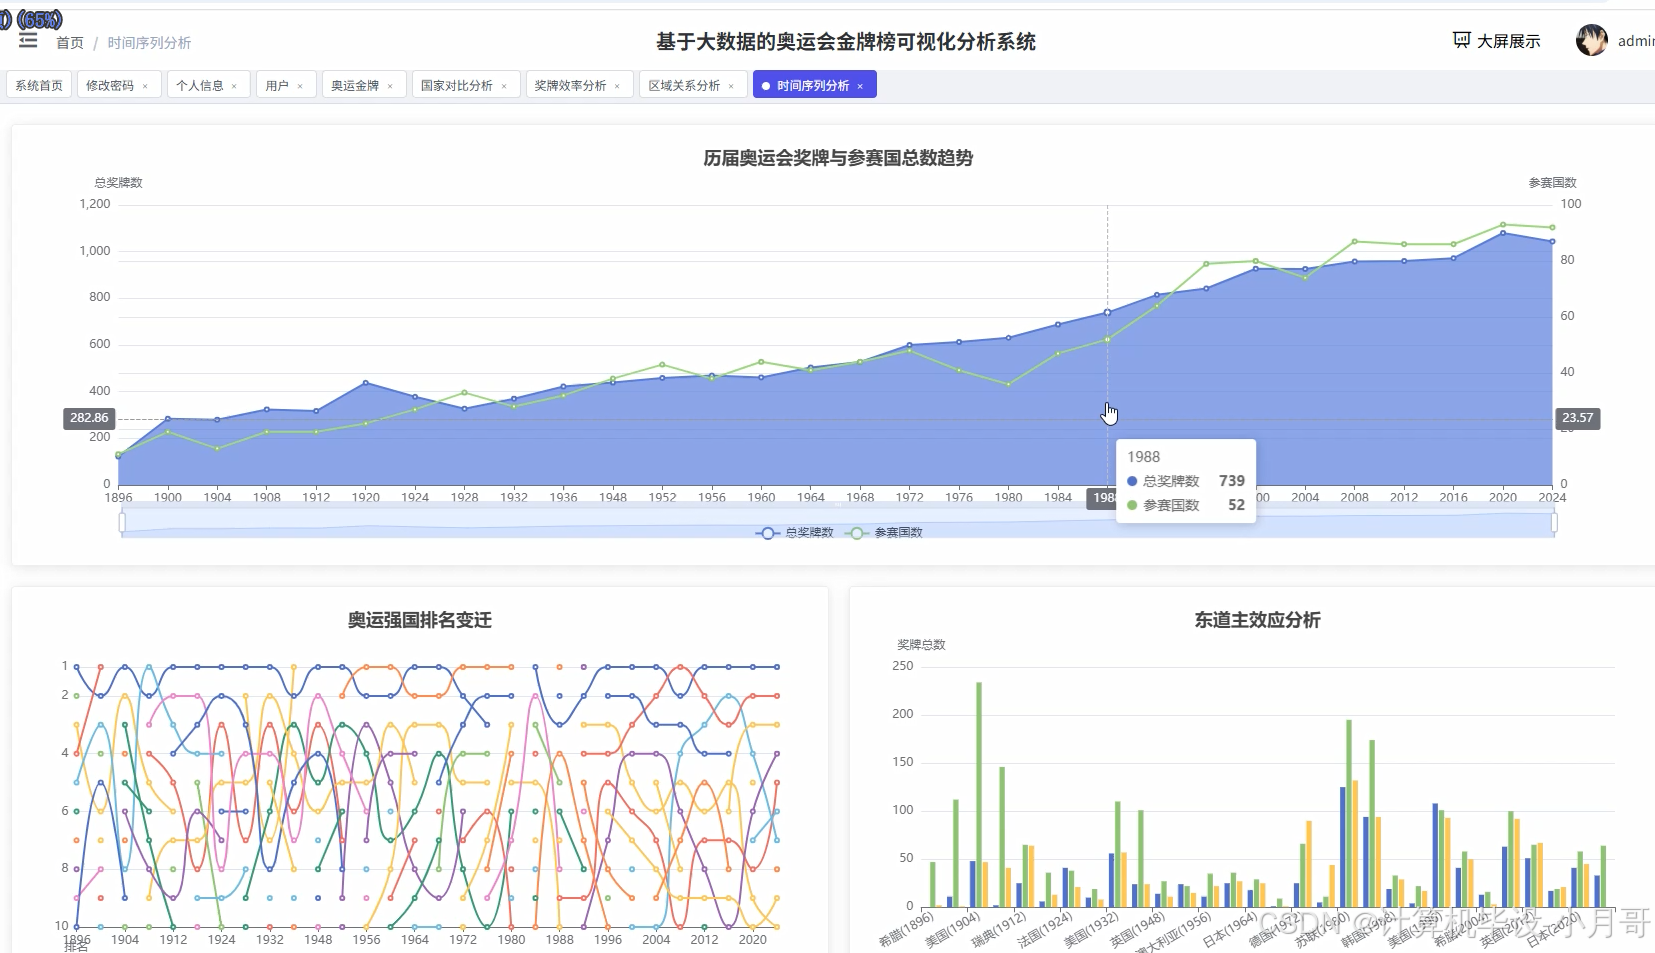Screen dimensions: 1655x953
Task: Close the 区域关系分析 tab
Action: coord(731,86)
